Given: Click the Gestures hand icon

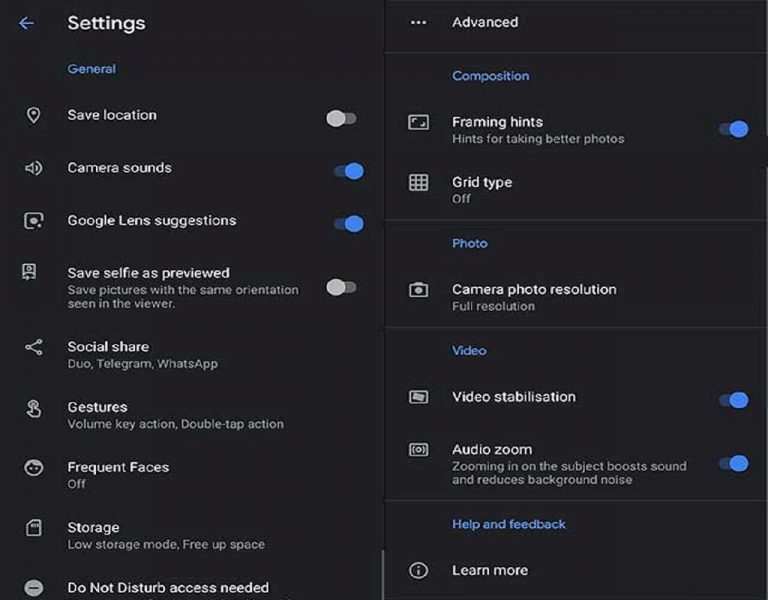Looking at the screenshot, I should [x=33, y=408].
